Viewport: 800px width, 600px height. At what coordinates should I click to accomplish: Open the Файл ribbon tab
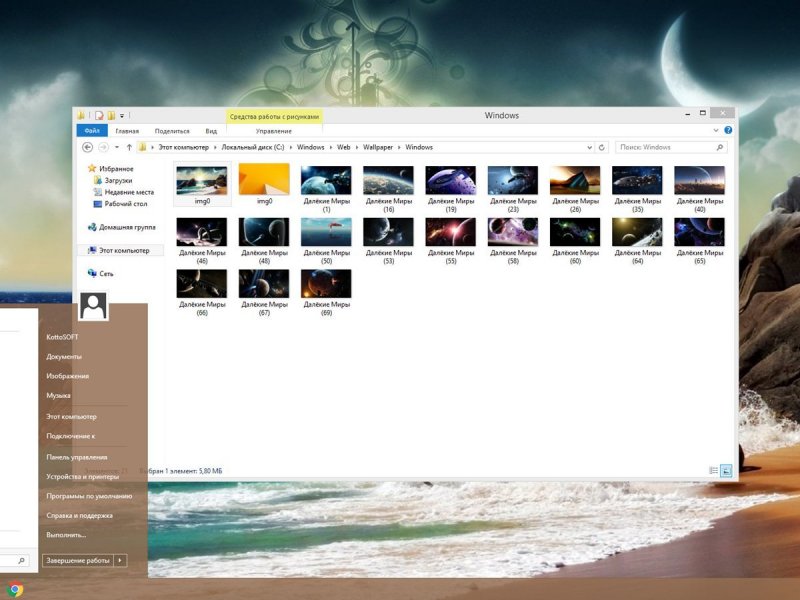[x=92, y=131]
